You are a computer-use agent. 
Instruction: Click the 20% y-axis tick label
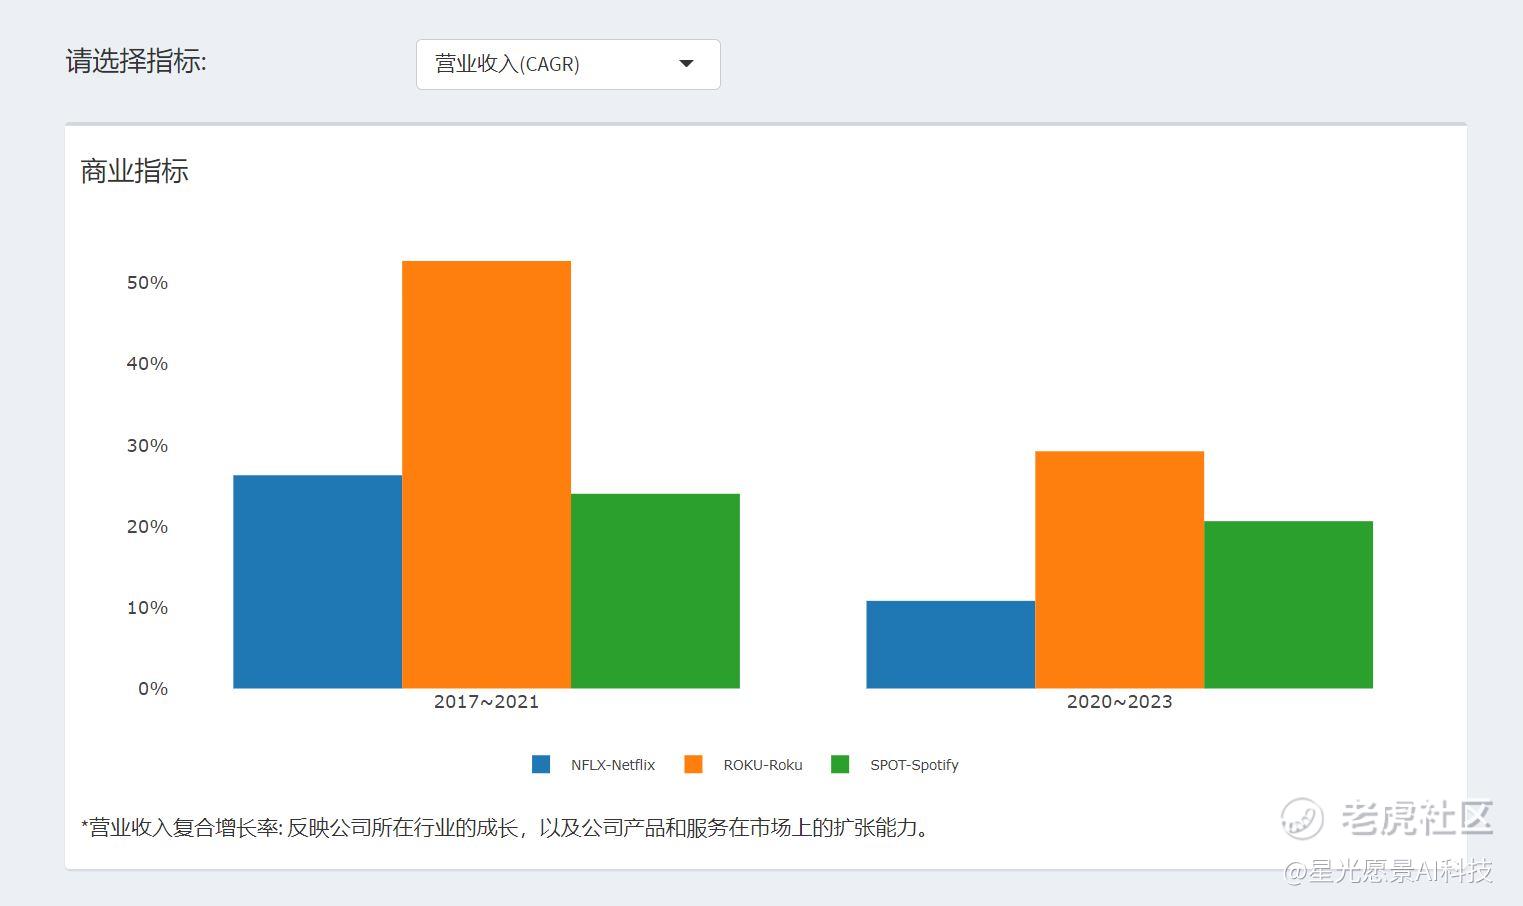coord(147,527)
